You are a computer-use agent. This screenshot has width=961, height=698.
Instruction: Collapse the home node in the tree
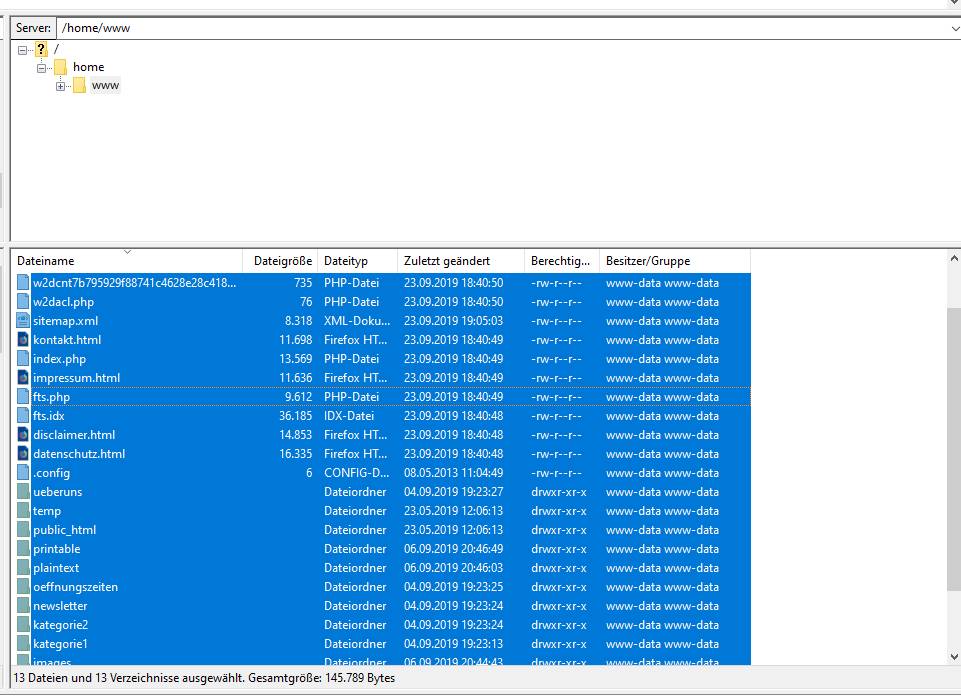41,66
